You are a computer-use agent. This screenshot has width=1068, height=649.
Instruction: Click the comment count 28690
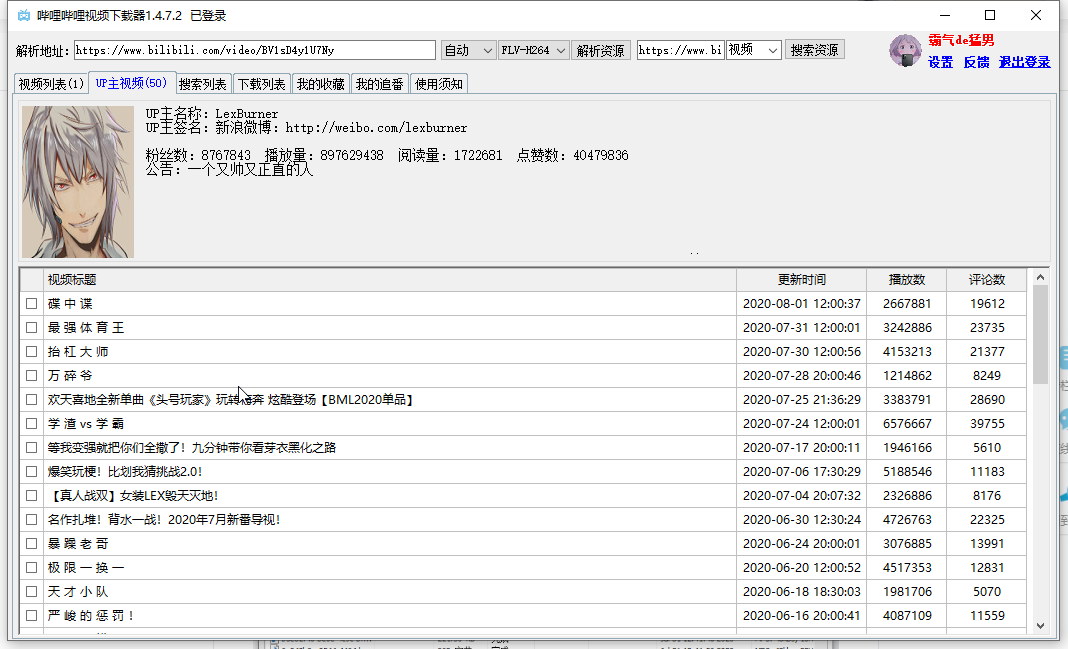[987, 400]
